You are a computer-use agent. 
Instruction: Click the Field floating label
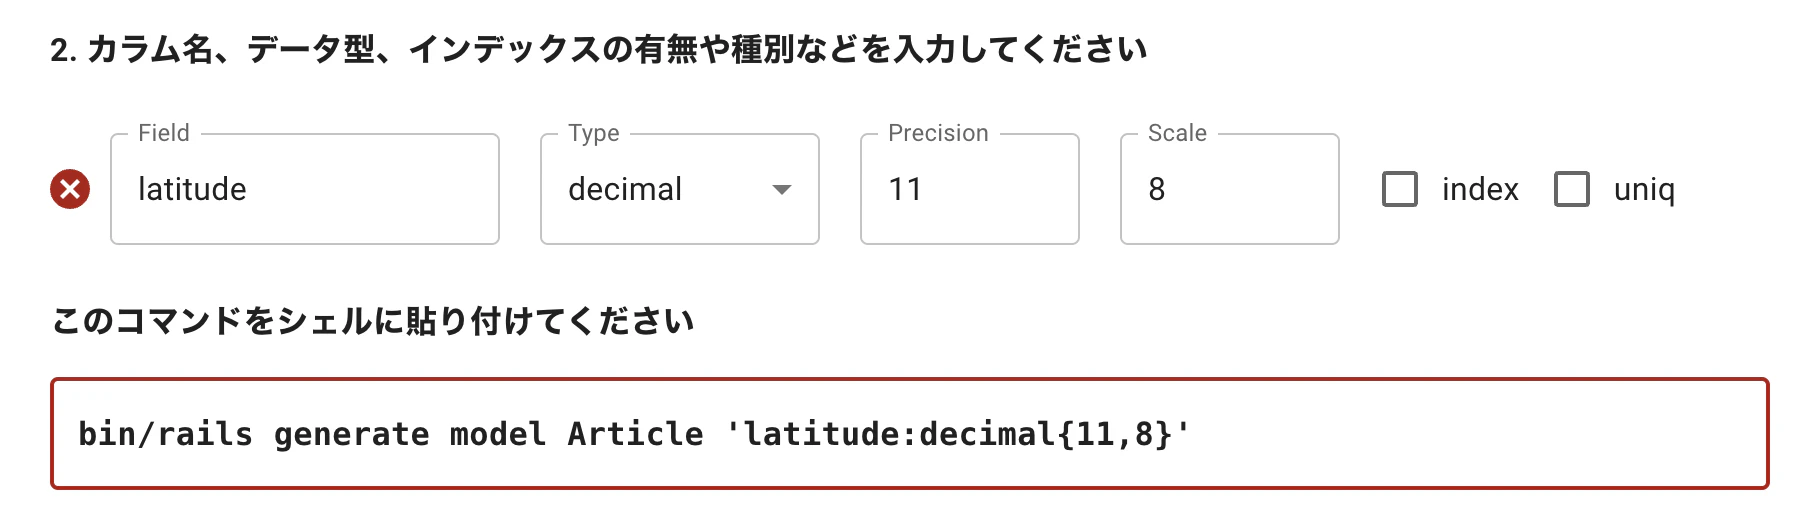click(164, 133)
